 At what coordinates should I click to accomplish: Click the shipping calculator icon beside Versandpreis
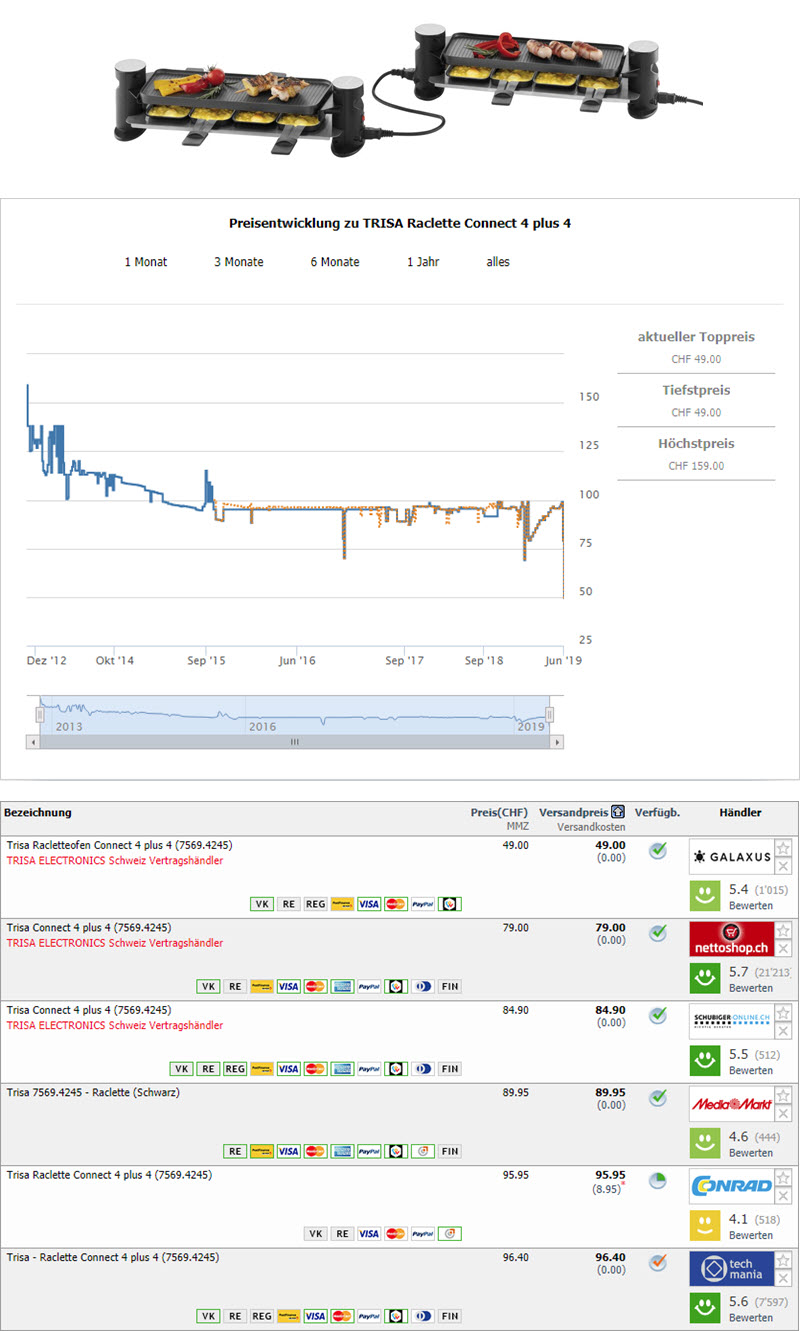(x=618, y=813)
